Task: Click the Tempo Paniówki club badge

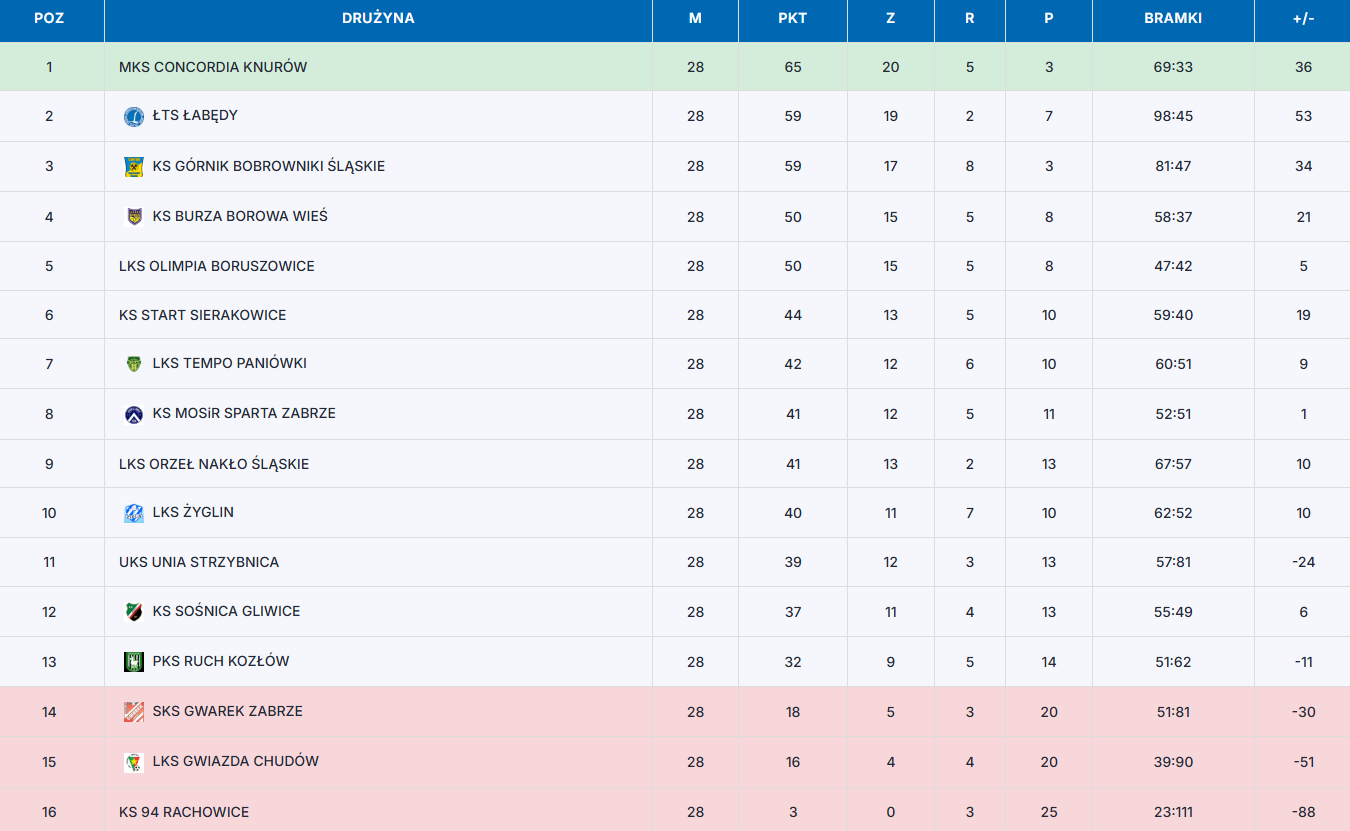Action: pyautogui.click(x=134, y=364)
